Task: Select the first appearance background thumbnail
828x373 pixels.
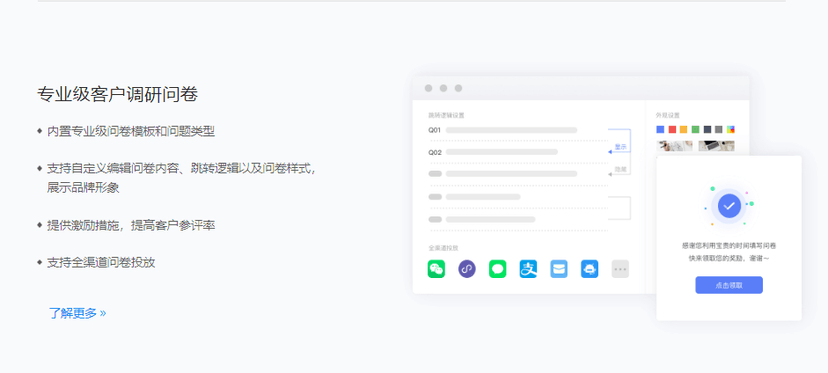Action: [x=674, y=146]
